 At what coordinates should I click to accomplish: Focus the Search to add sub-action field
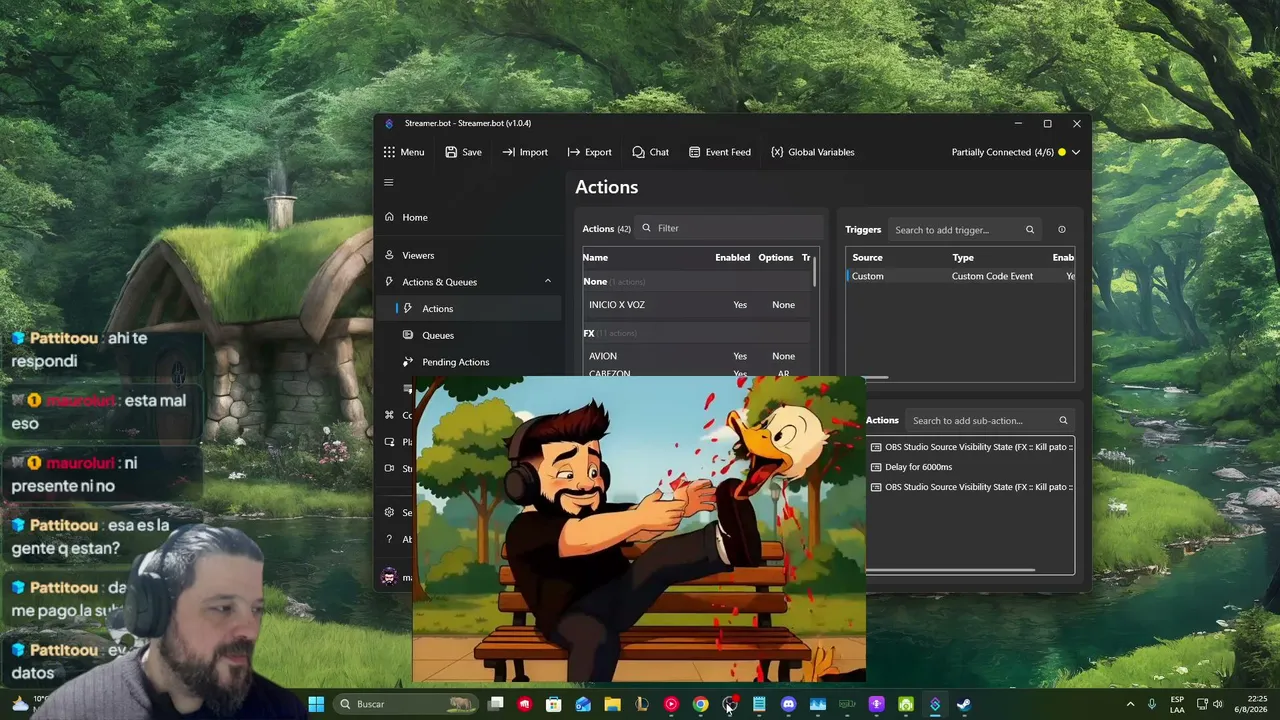point(990,421)
